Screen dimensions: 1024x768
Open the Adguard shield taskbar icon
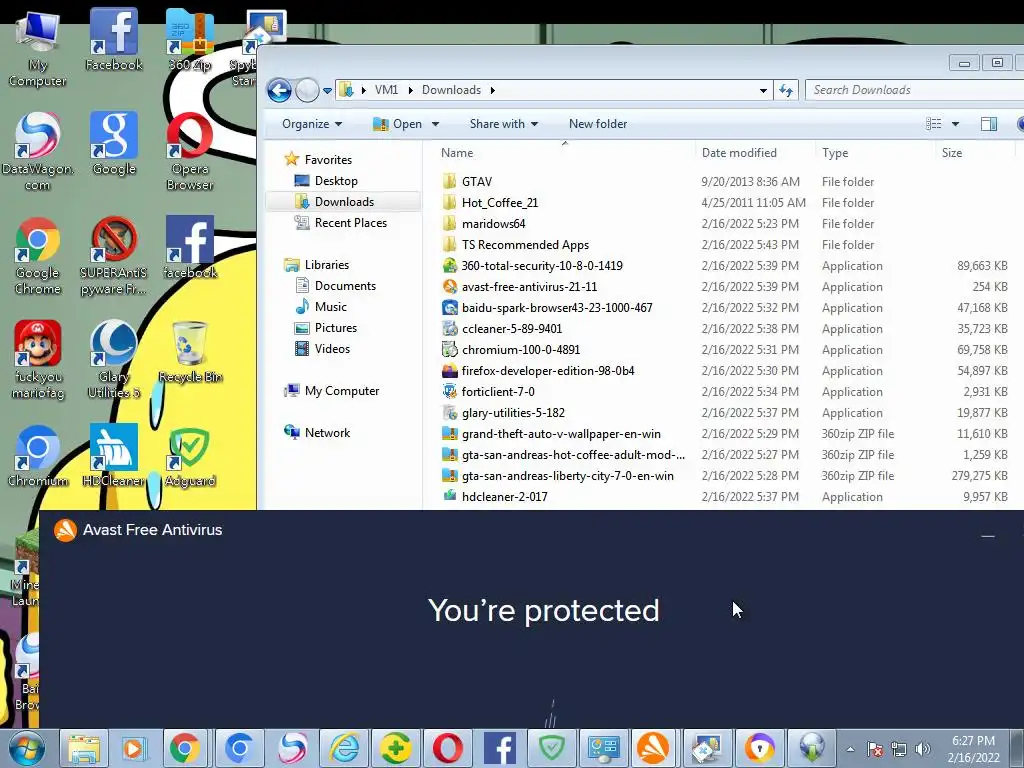tap(552, 748)
